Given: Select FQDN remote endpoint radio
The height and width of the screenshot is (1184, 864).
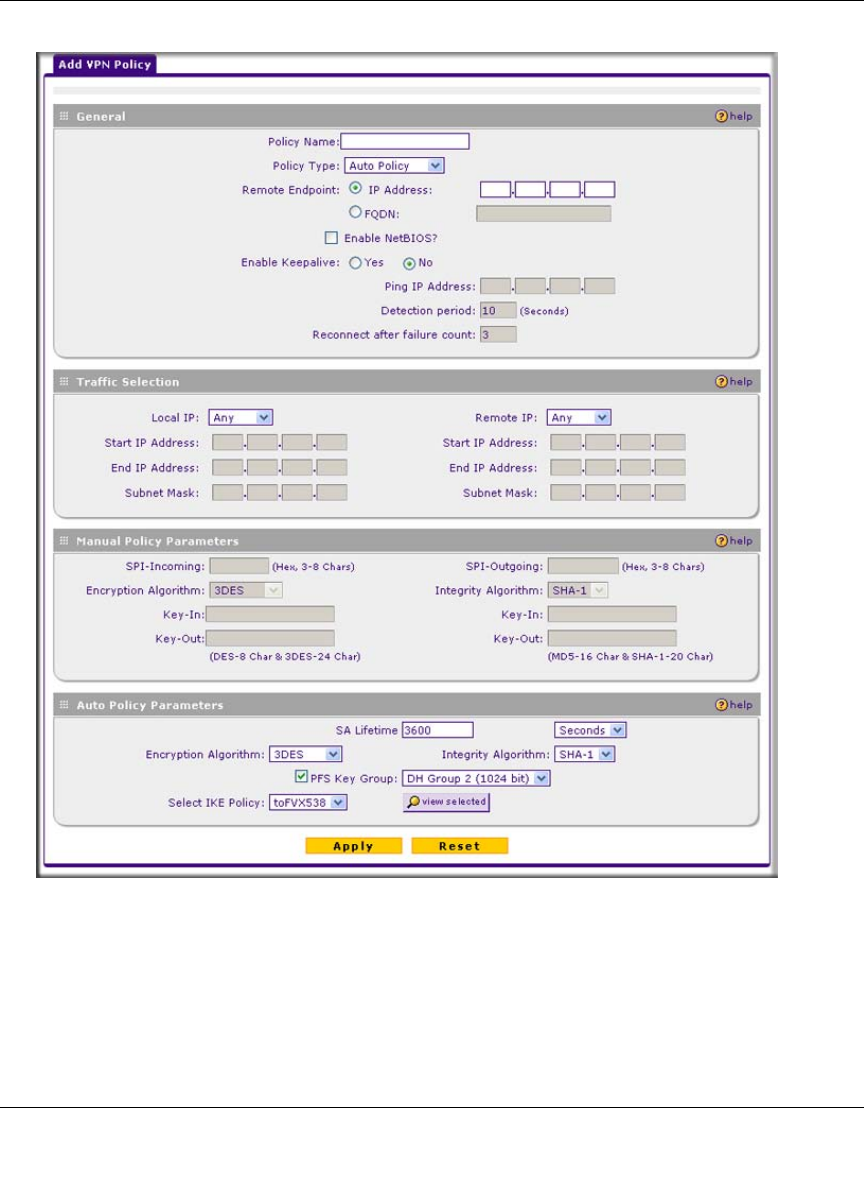Looking at the screenshot, I should (355, 212).
